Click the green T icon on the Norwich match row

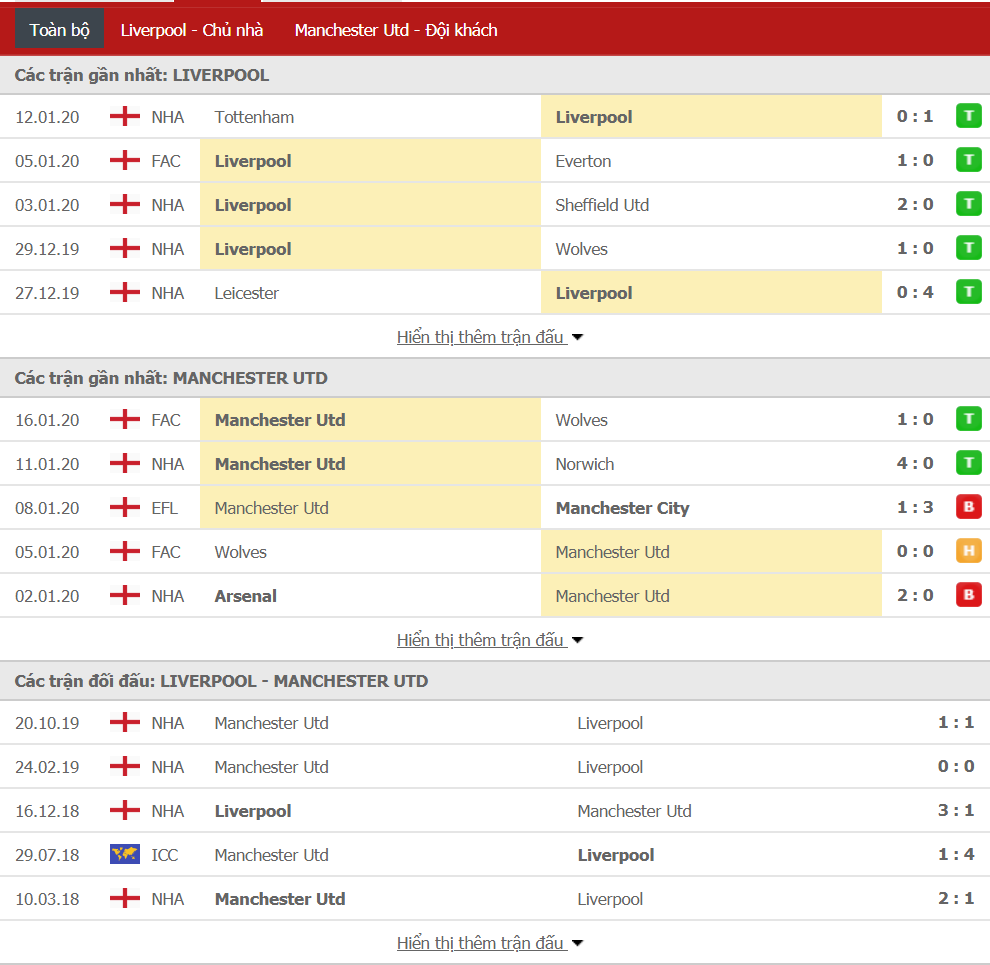[x=968, y=463]
